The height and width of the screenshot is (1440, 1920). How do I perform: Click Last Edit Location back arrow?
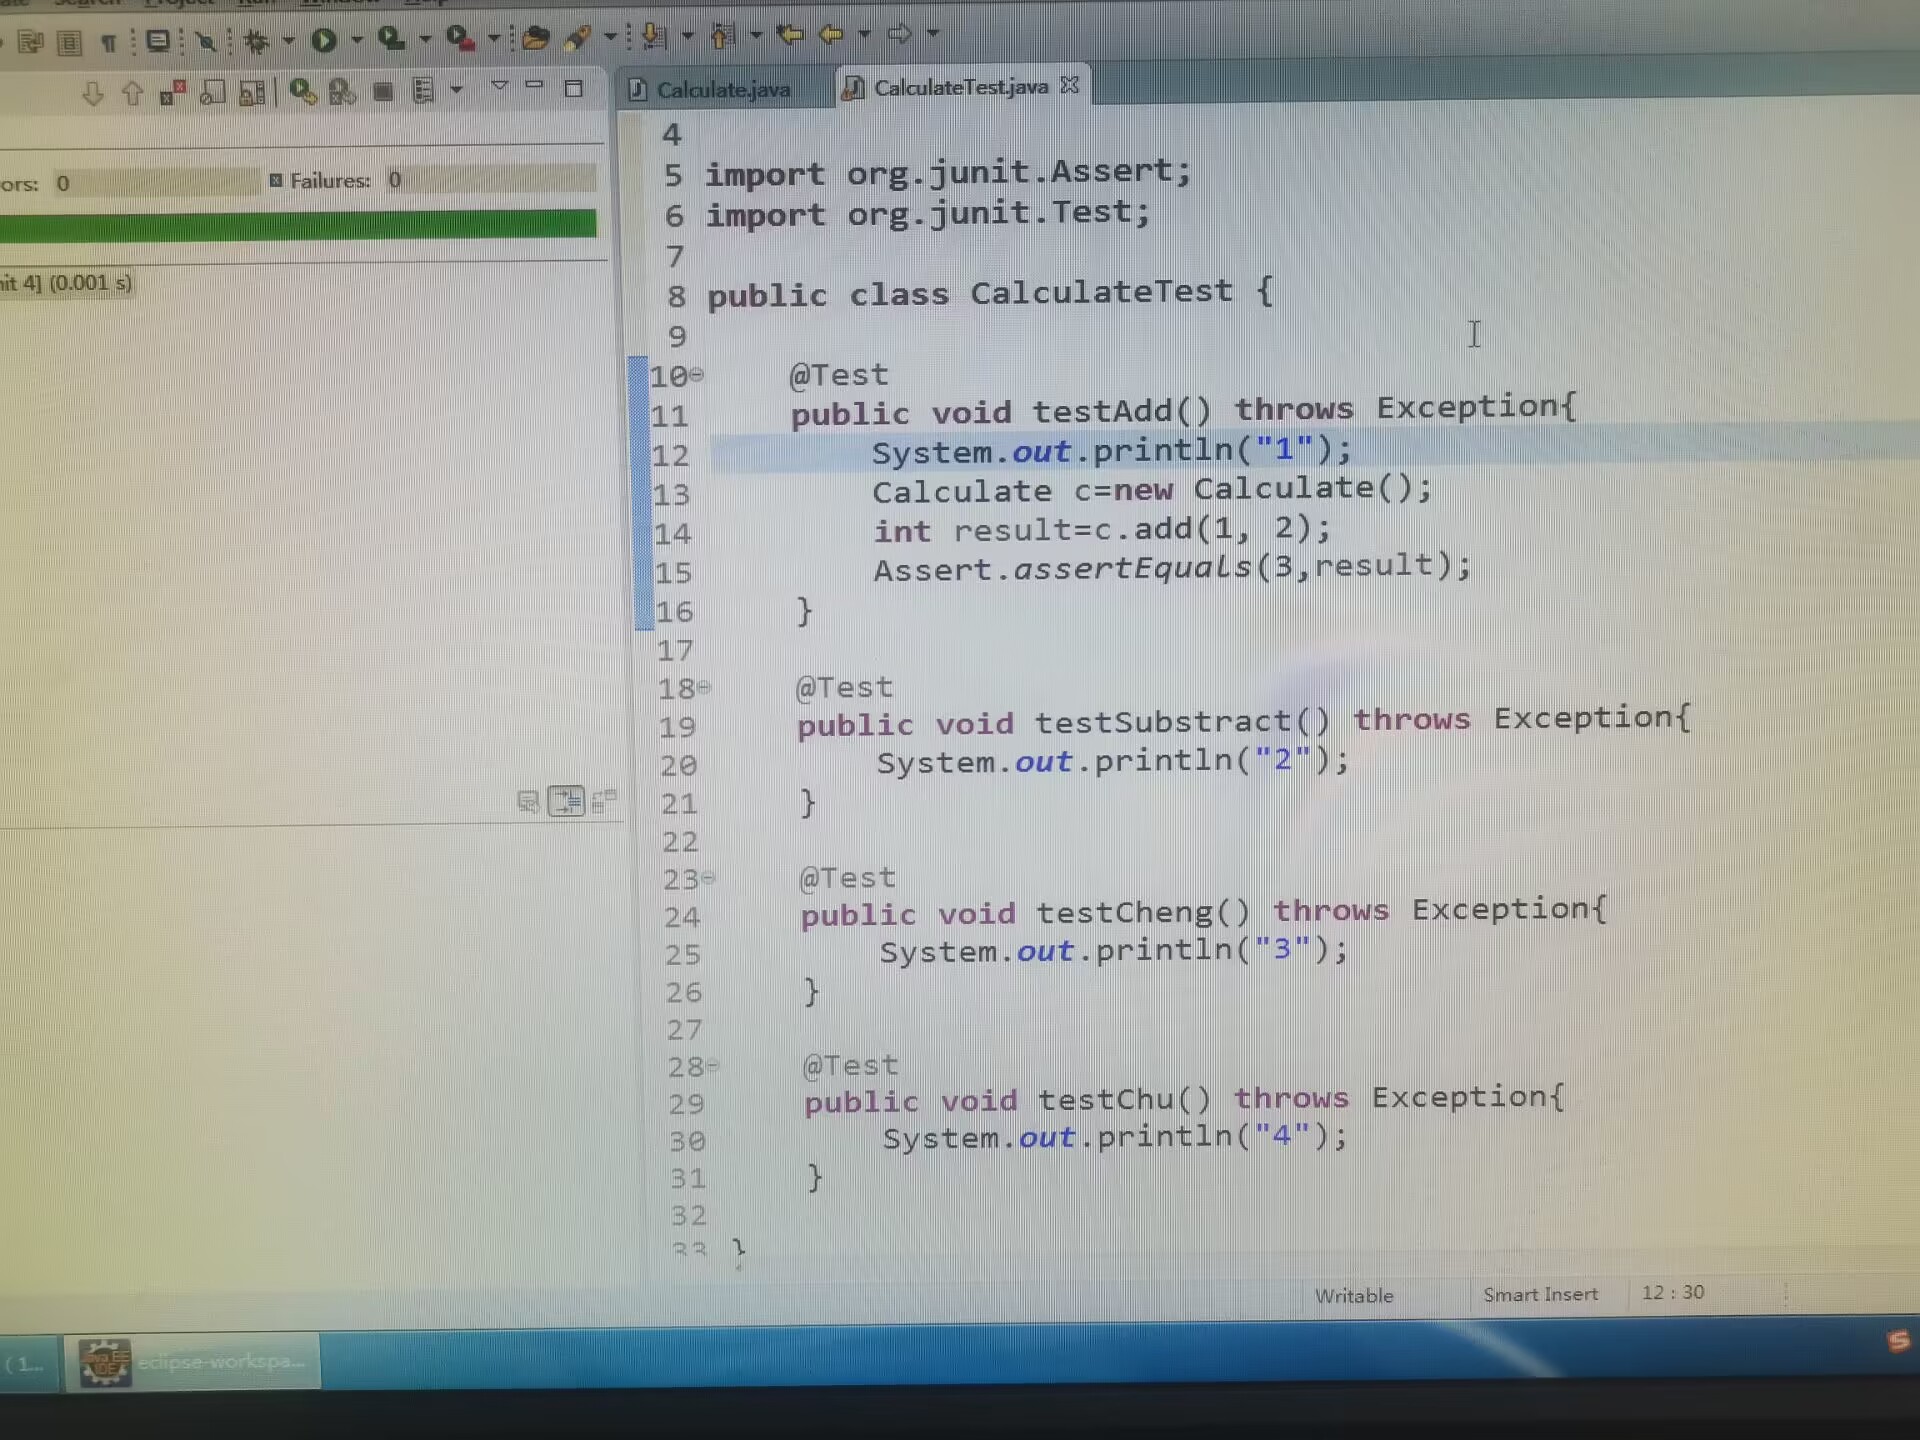790,35
